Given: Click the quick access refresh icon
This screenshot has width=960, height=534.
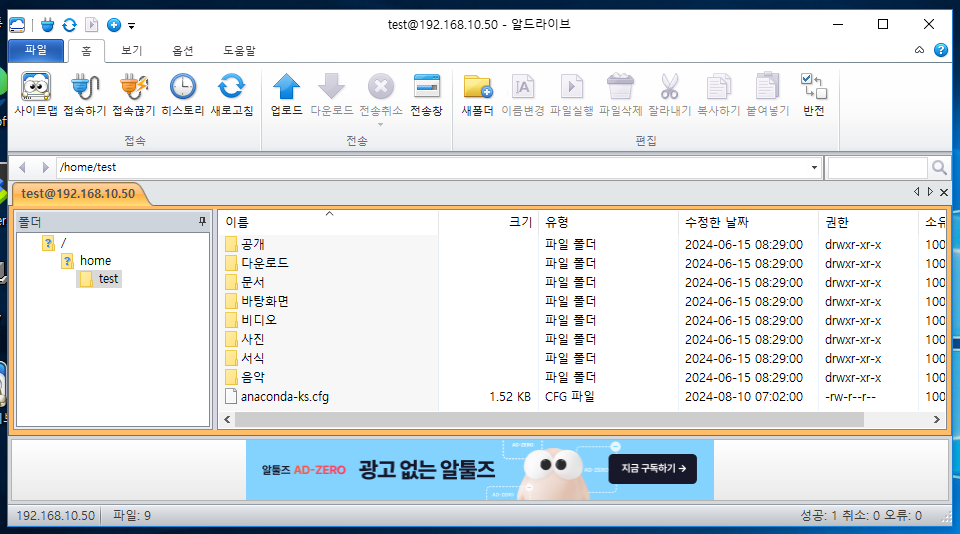Looking at the screenshot, I should tap(70, 25).
